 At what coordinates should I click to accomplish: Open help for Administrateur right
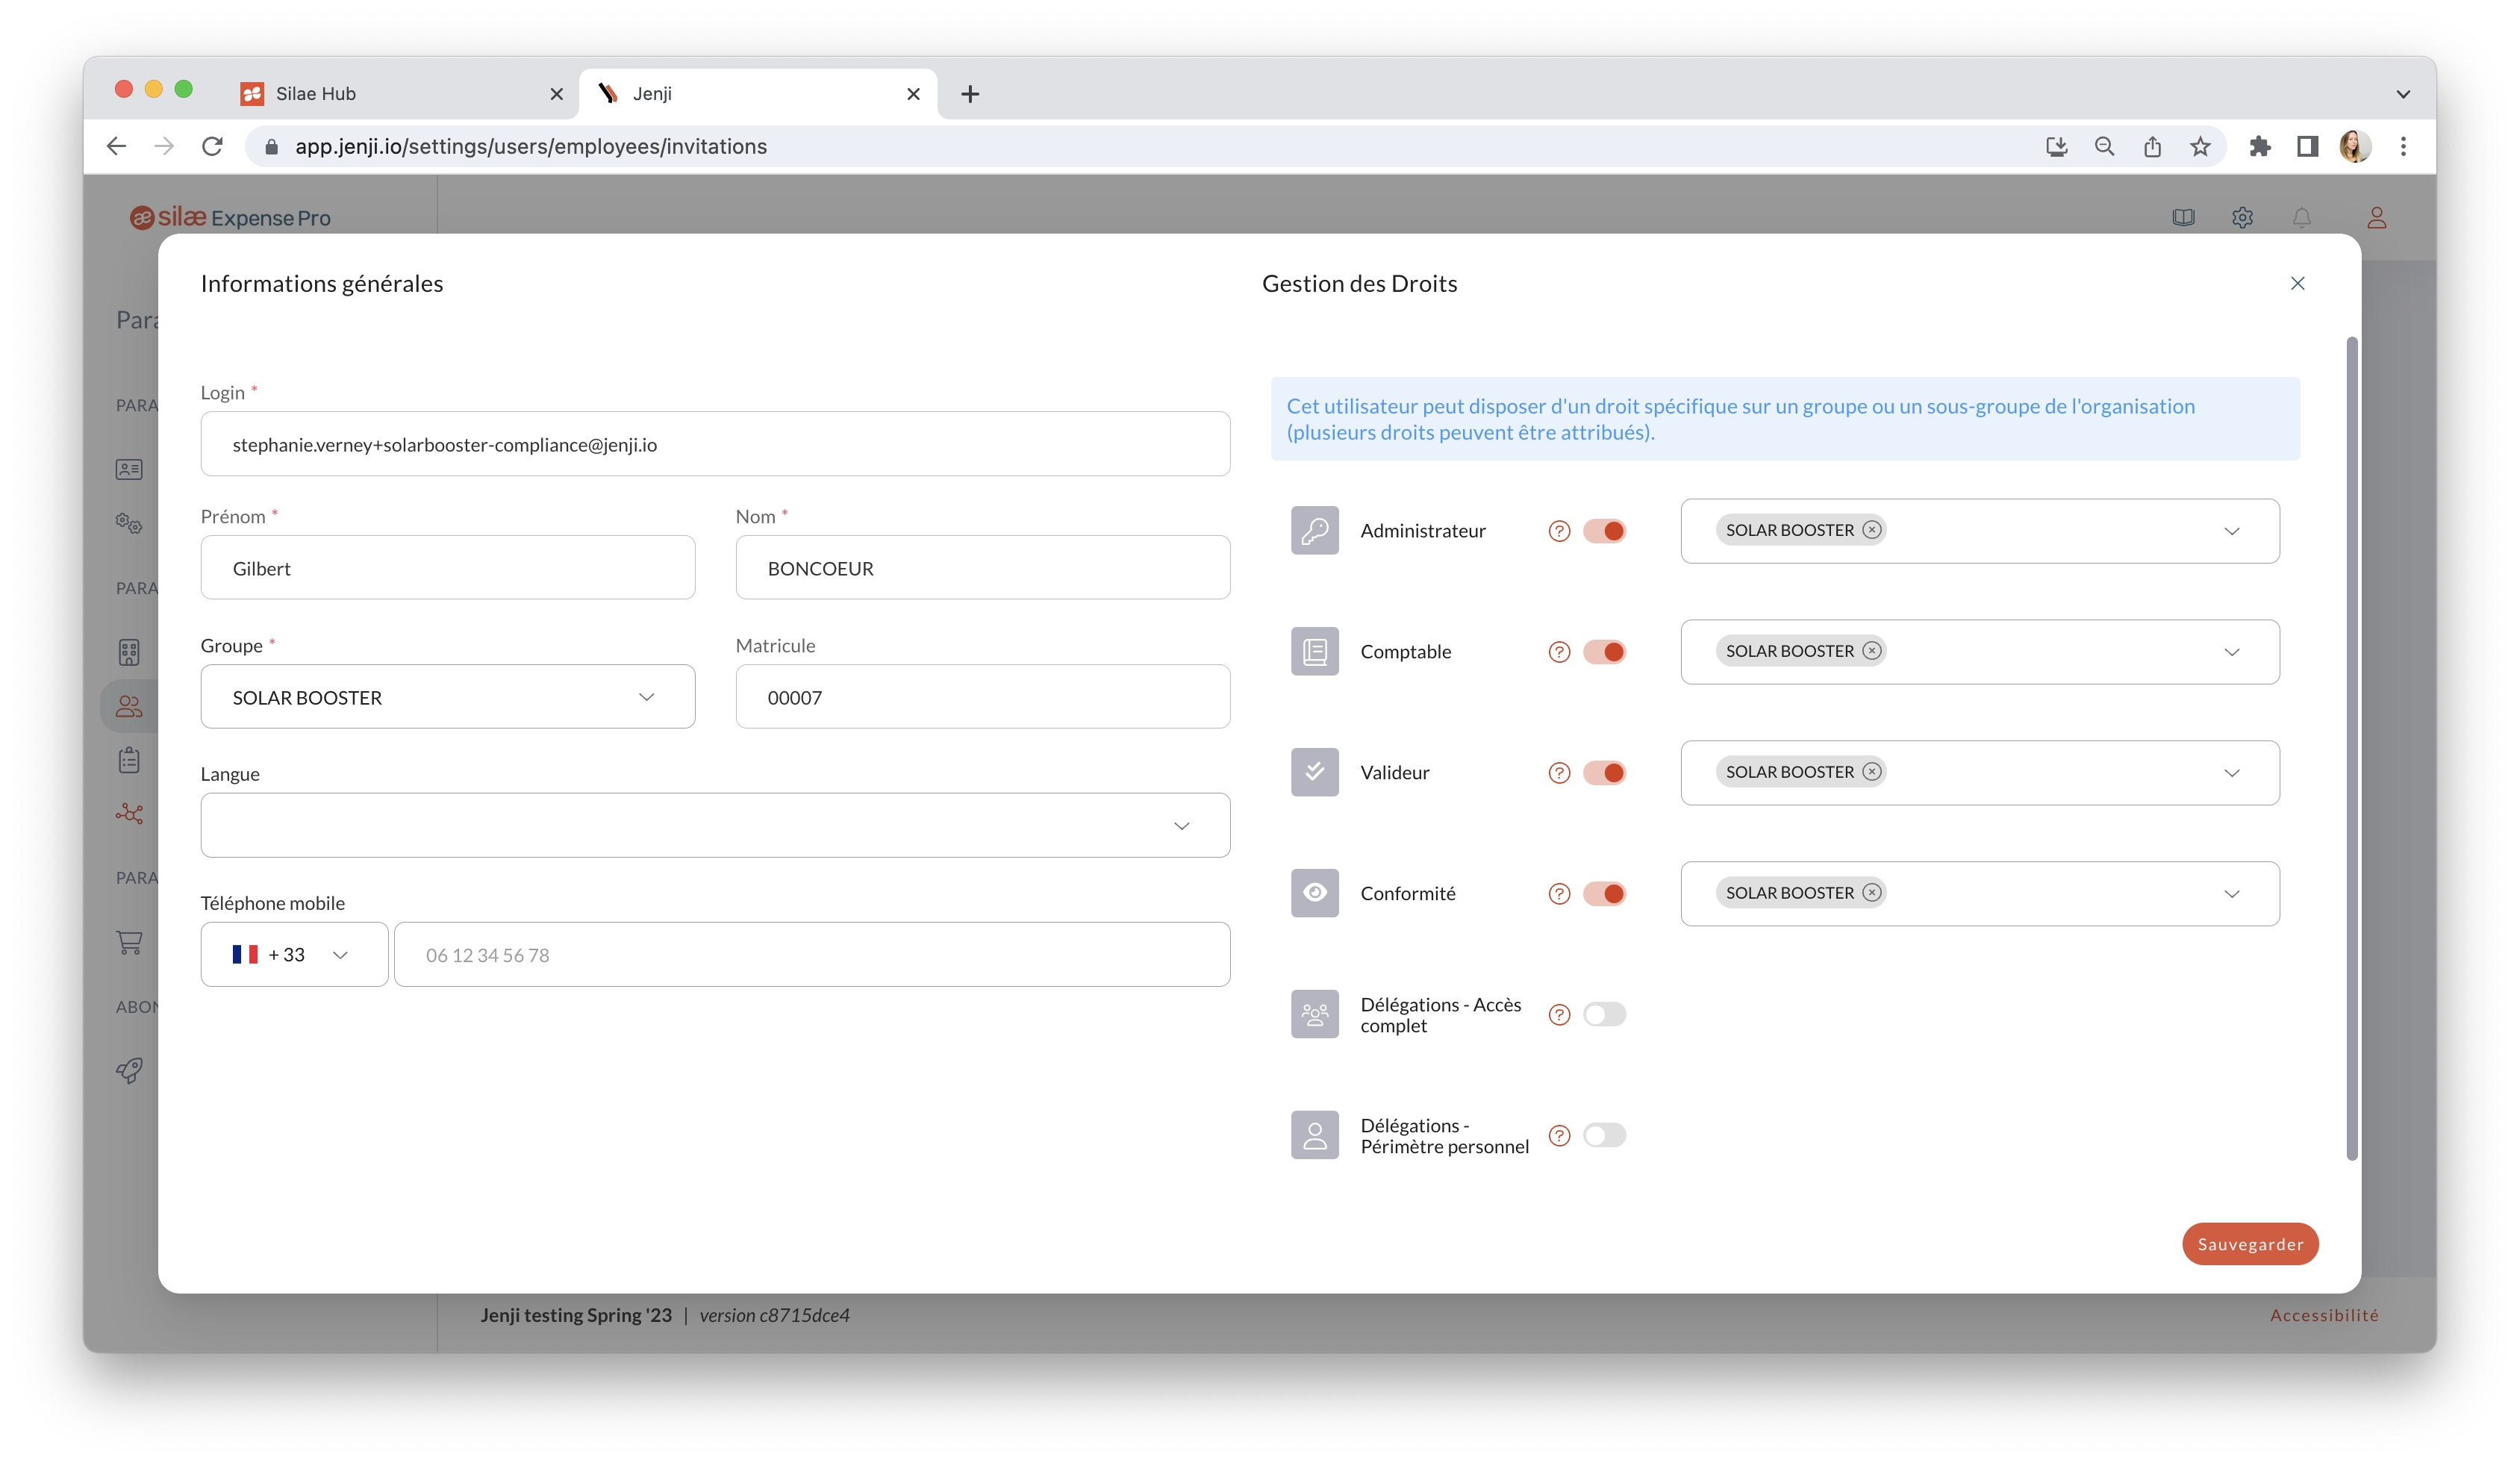(1559, 531)
